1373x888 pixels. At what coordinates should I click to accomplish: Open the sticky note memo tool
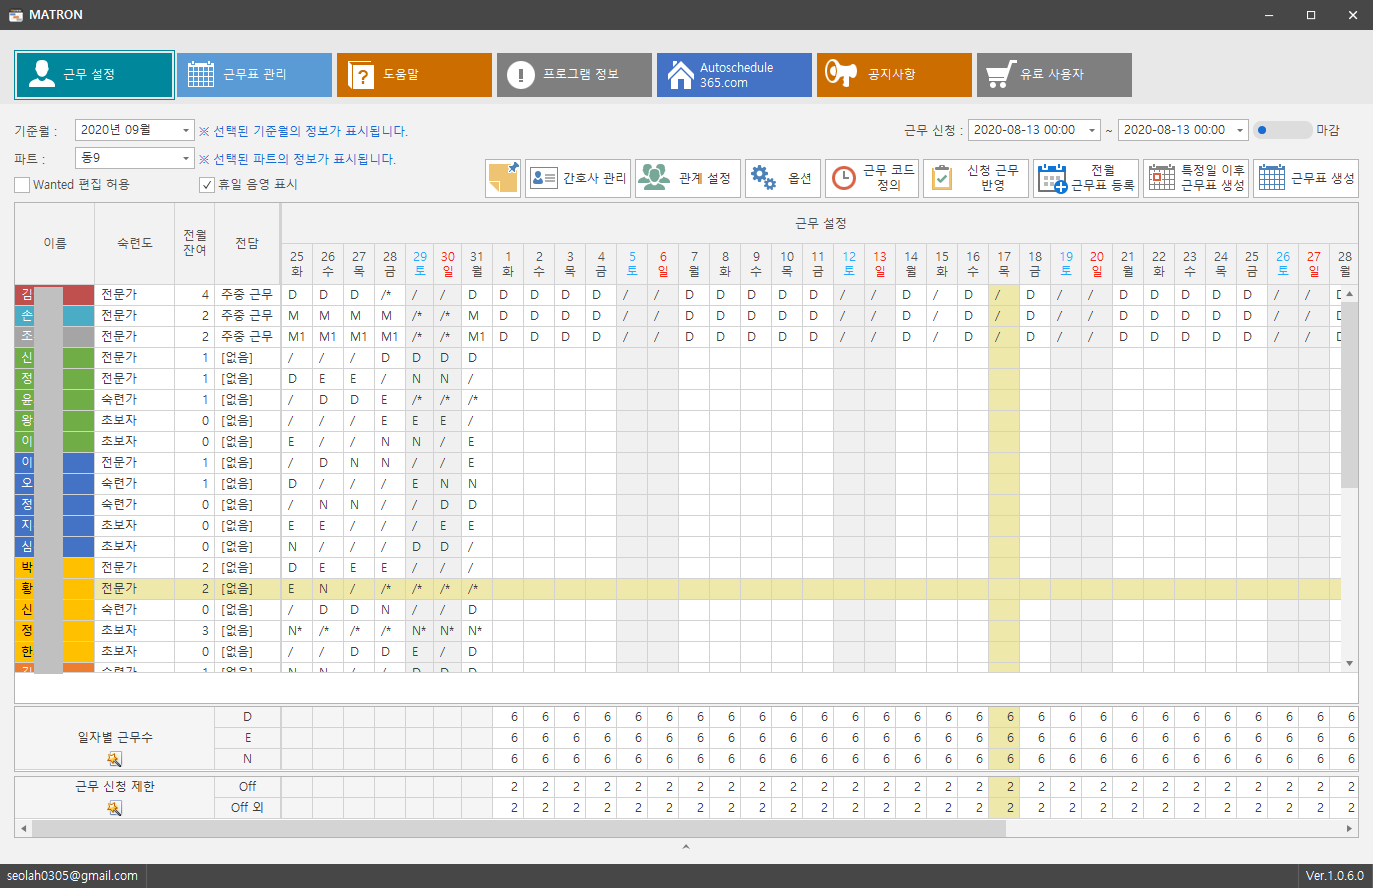click(x=503, y=179)
